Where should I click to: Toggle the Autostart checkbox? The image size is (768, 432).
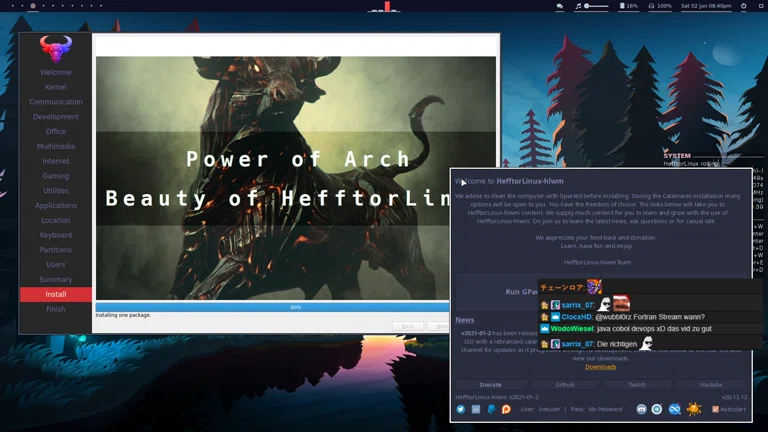click(716, 409)
